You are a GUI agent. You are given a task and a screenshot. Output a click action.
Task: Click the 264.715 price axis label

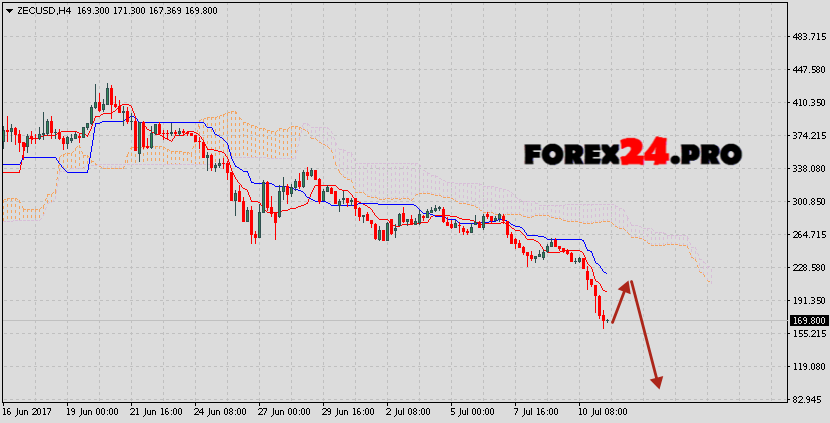806,235
